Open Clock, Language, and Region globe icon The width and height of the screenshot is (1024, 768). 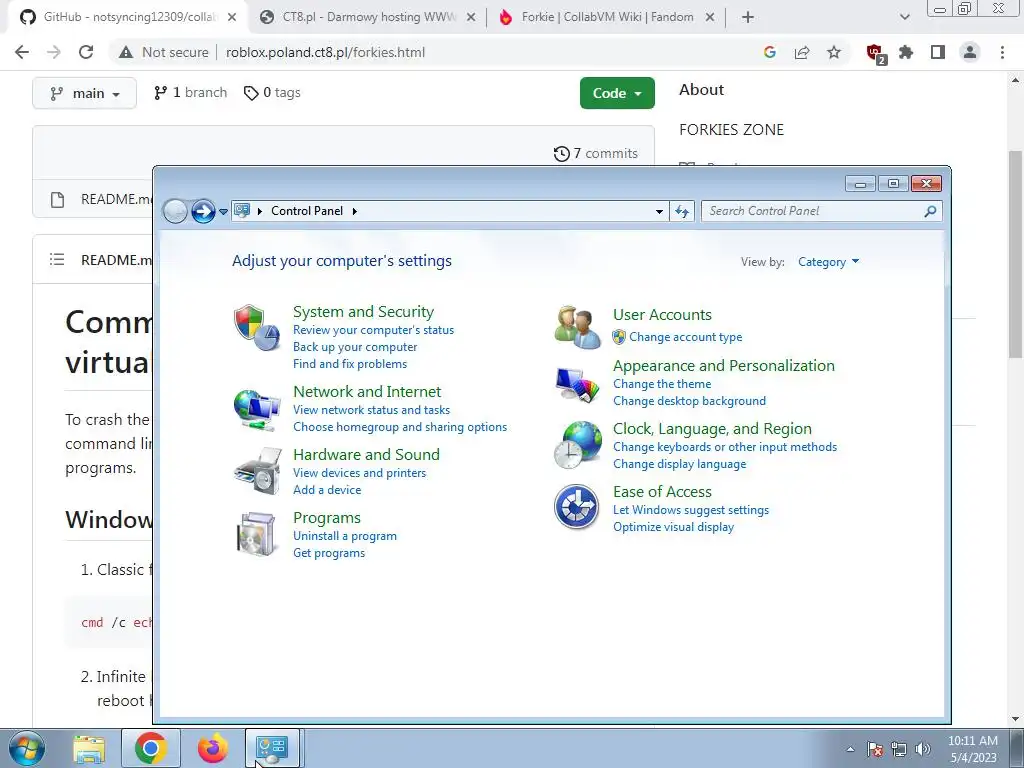[x=577, y=444]
